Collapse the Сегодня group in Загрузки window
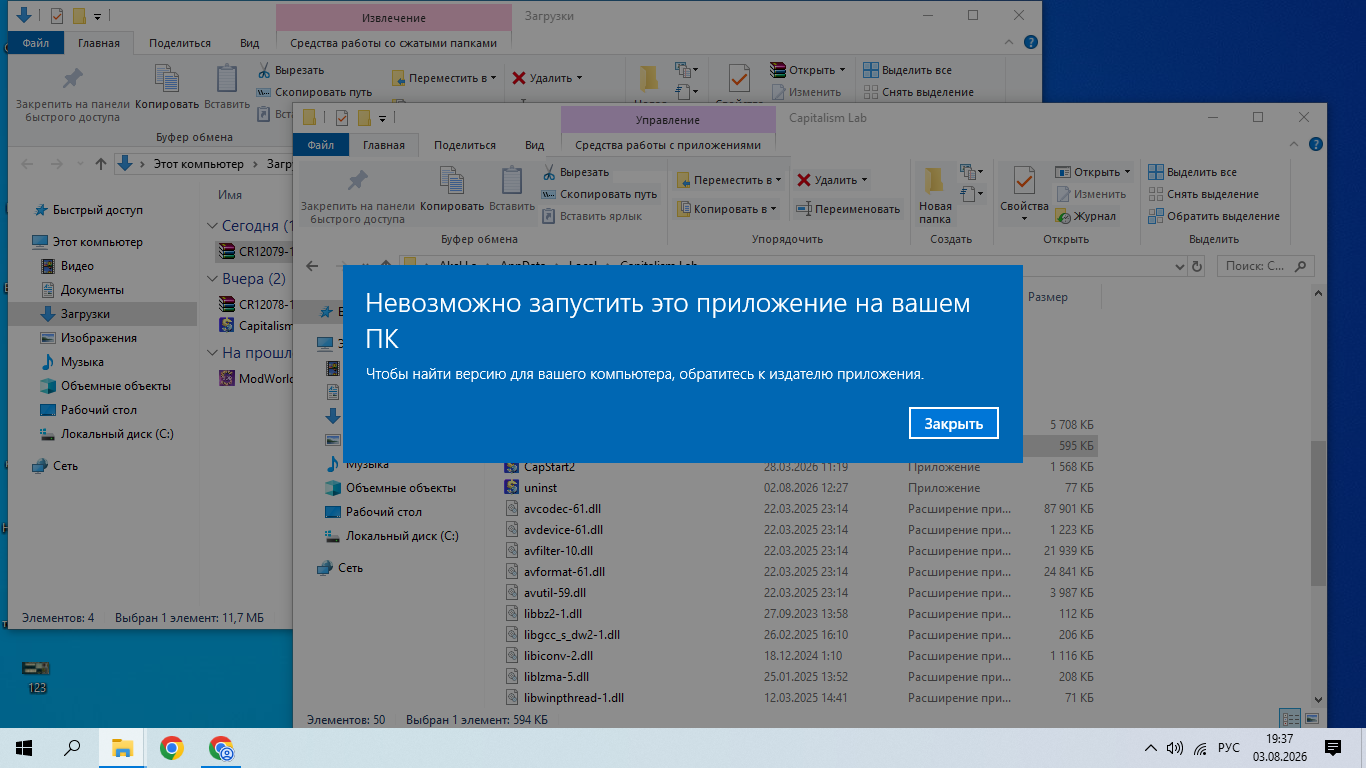Image resolution: width=1366 pixels, height=768 pixels. 212,226
